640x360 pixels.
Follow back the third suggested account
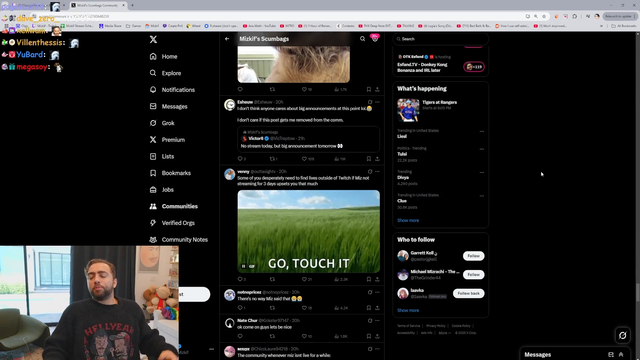point(469,293)
